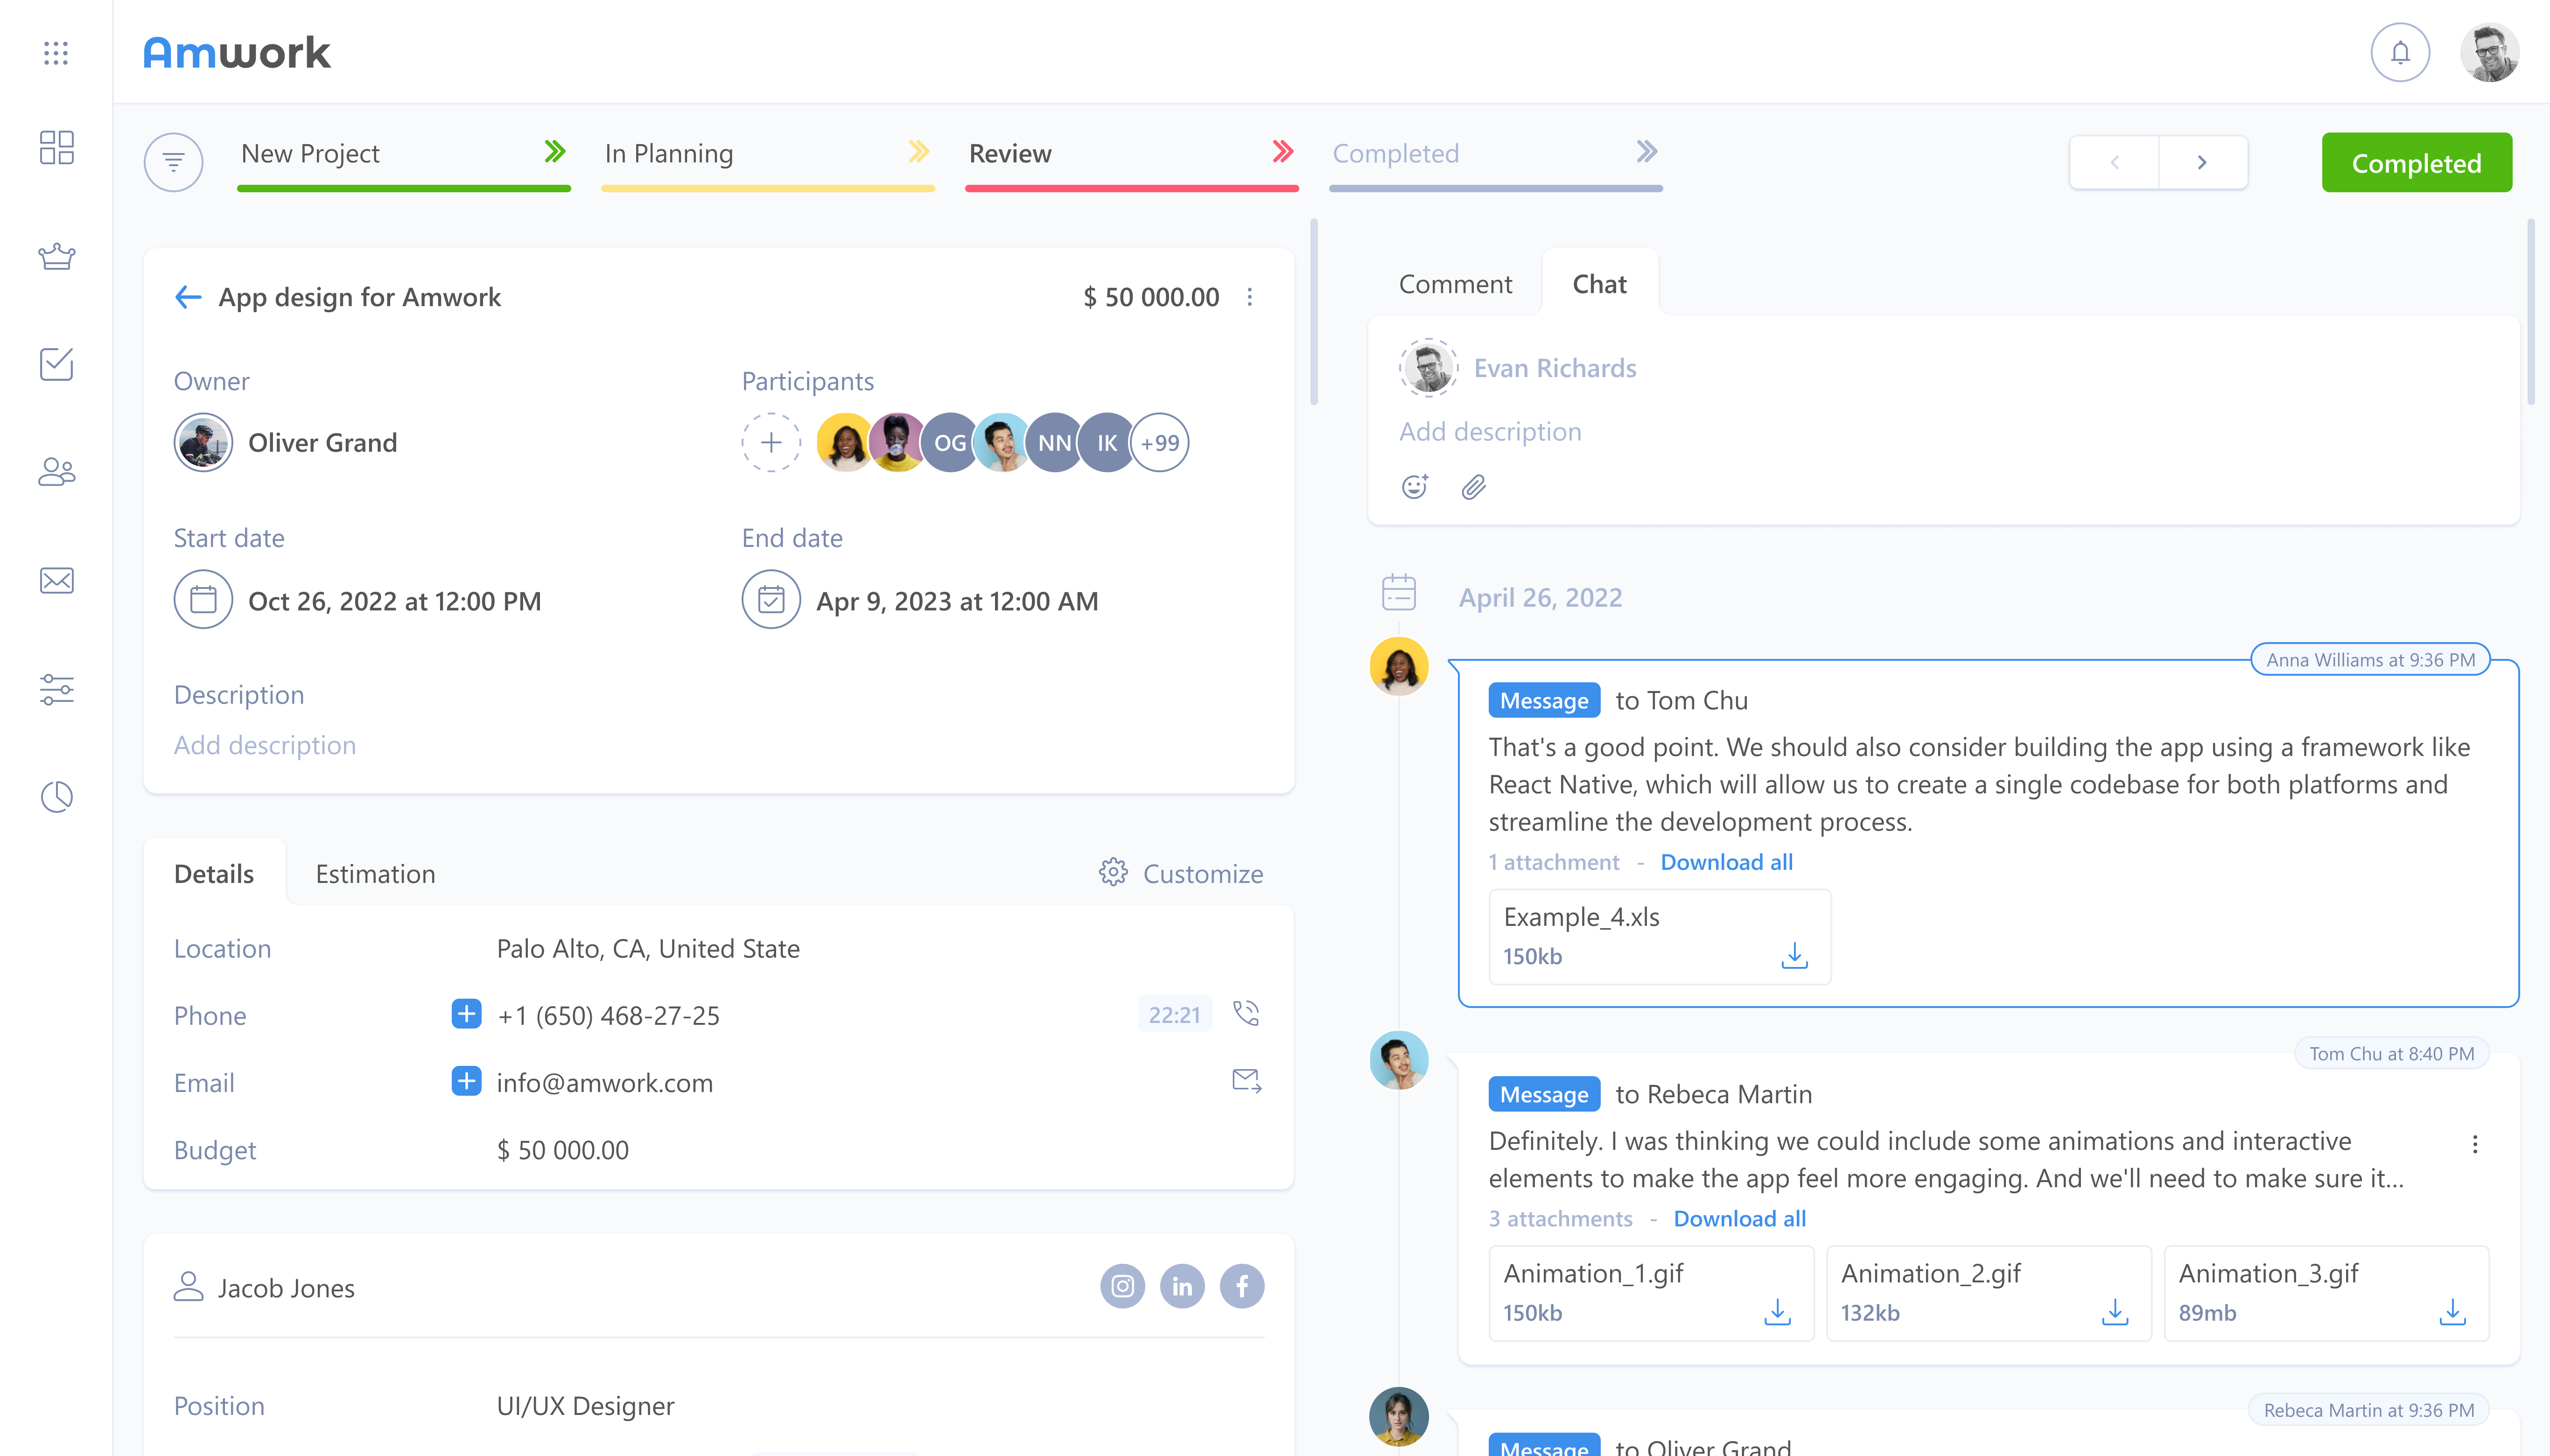Click the chat panel vertical scrollbar
Image resolution: width=2550 pixels, height=1456 pixels.
point(2531,312)
